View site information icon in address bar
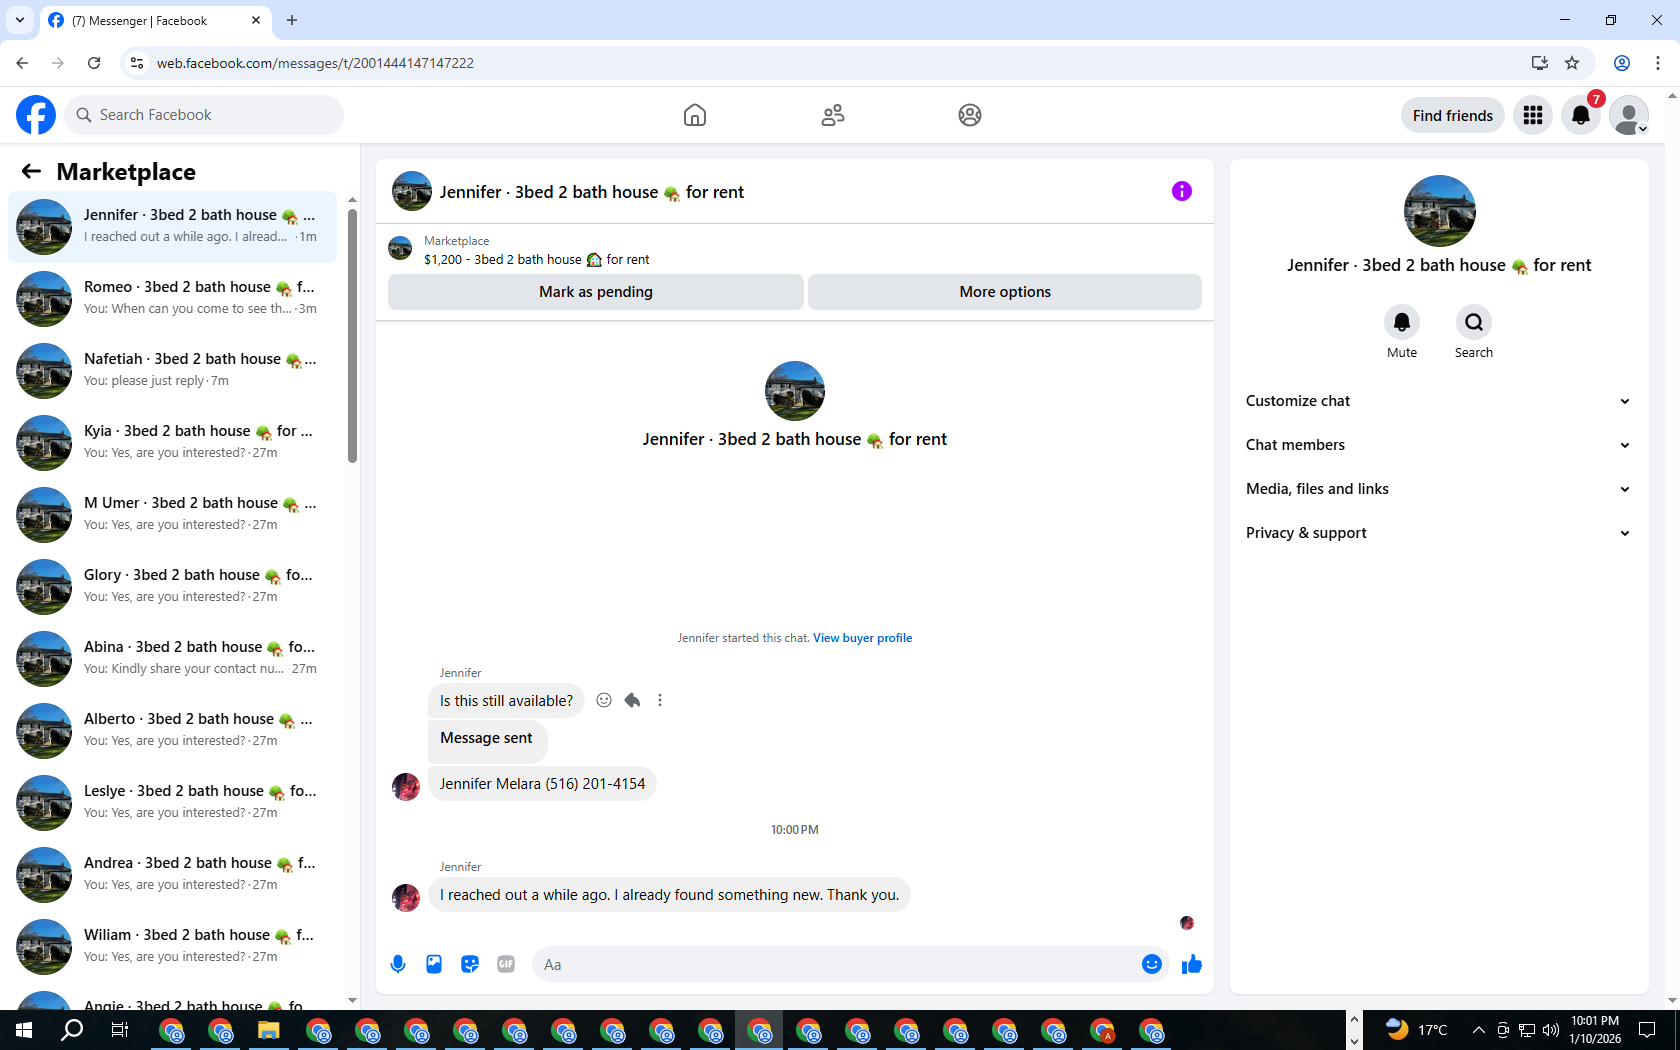The height and width of the screenshot is (1050, 1680). 137,63
